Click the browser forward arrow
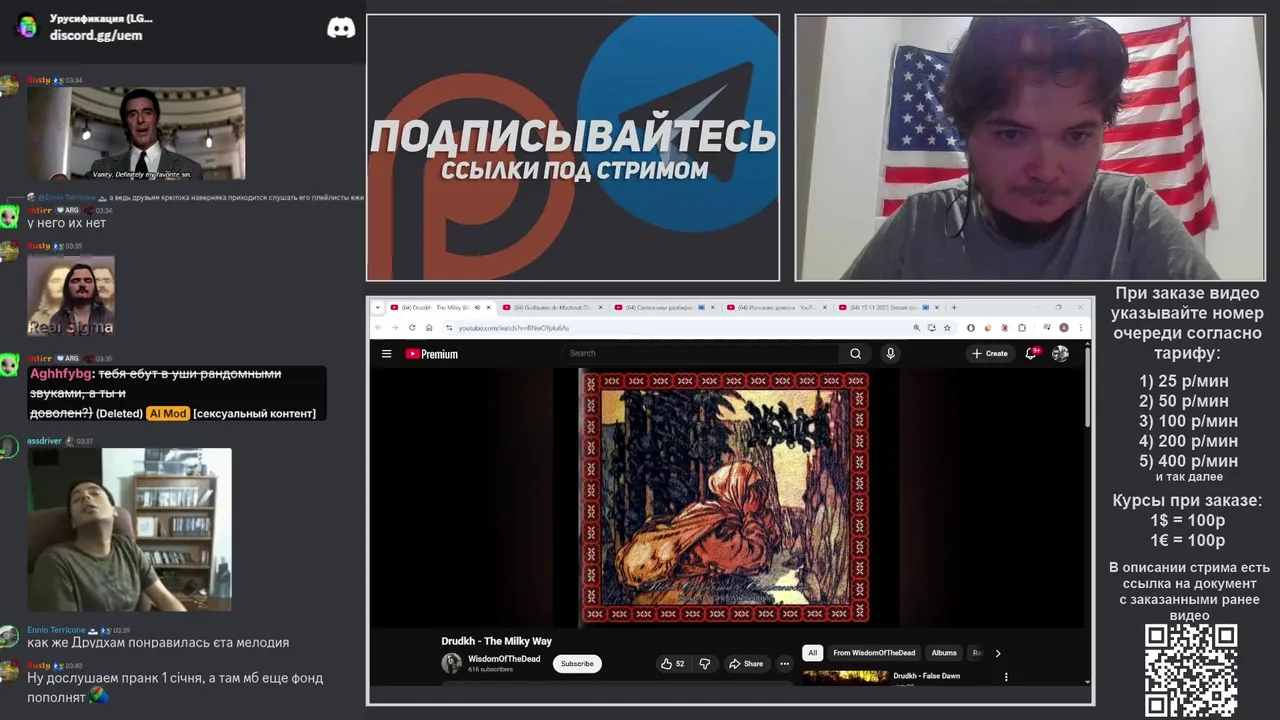 [x=395, y=327]
